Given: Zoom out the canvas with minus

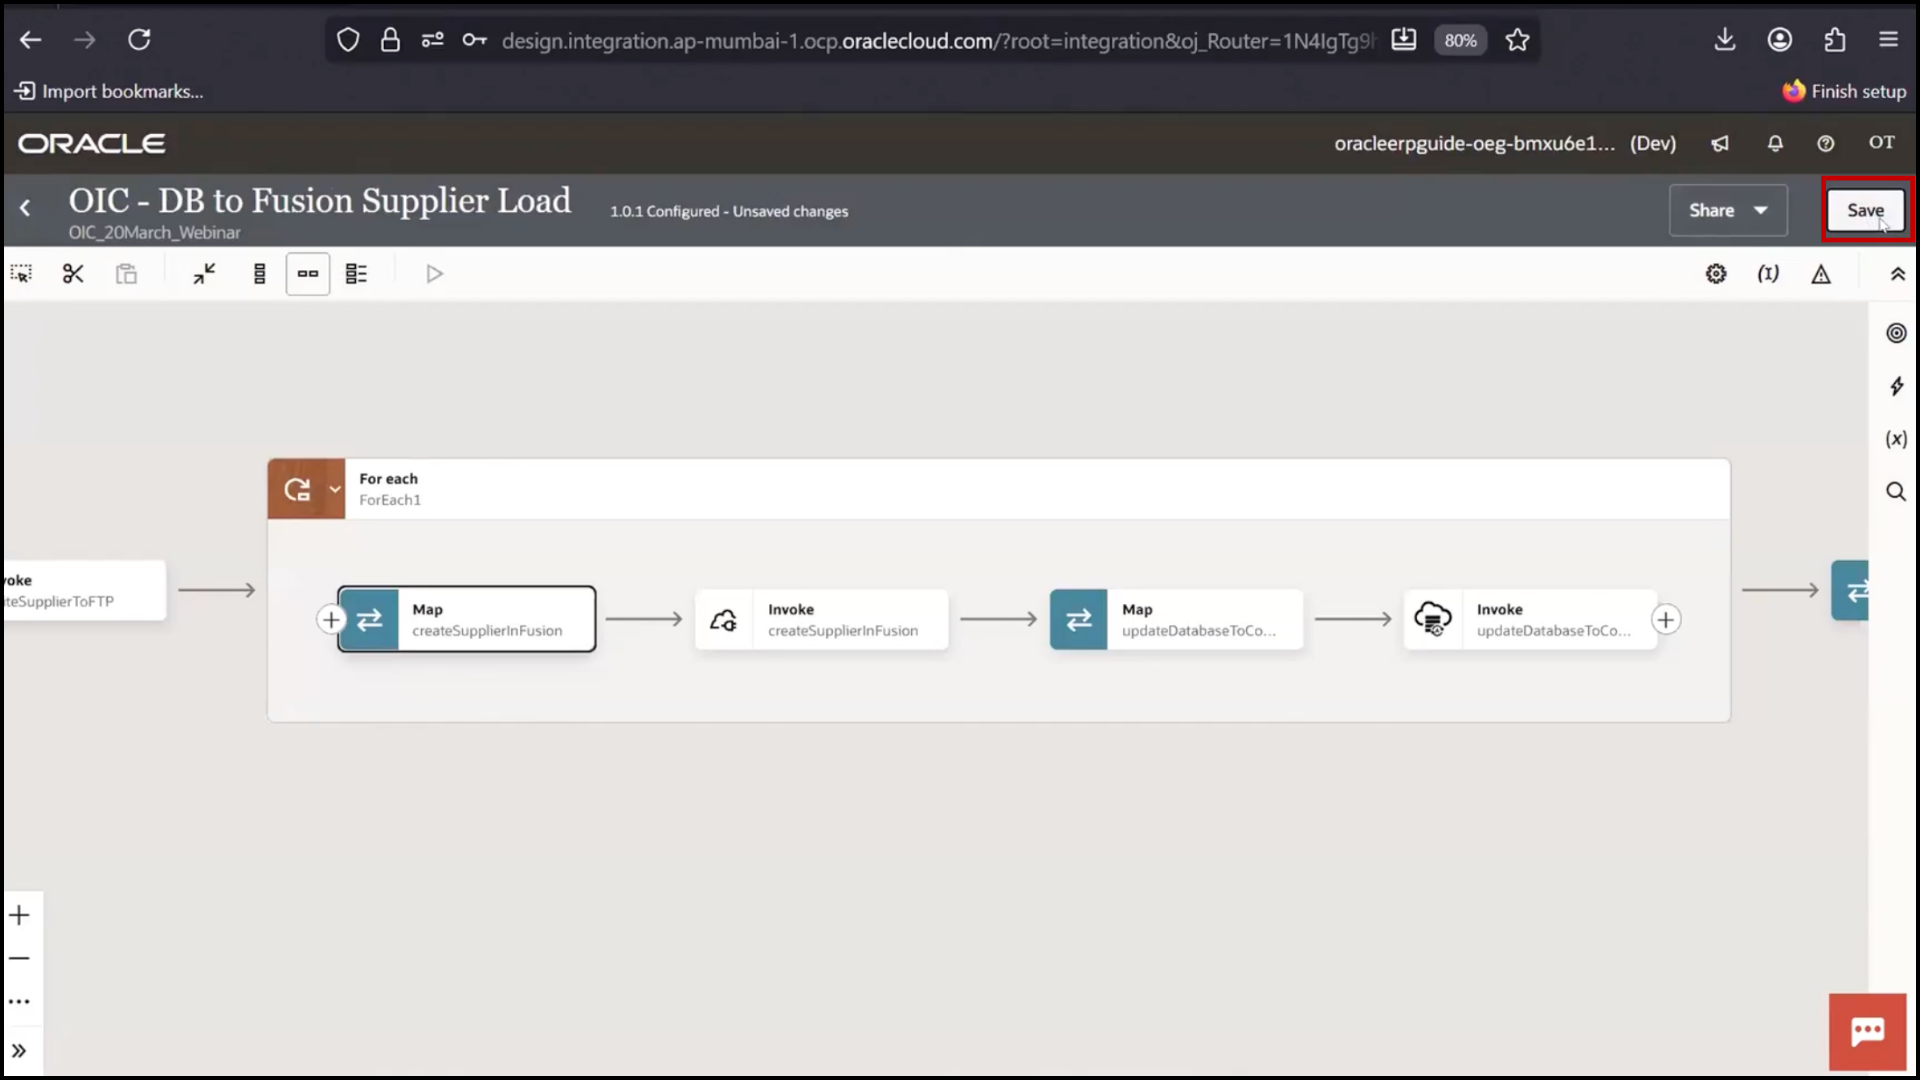Looking at the screenshot, I should tap(19, 958).
